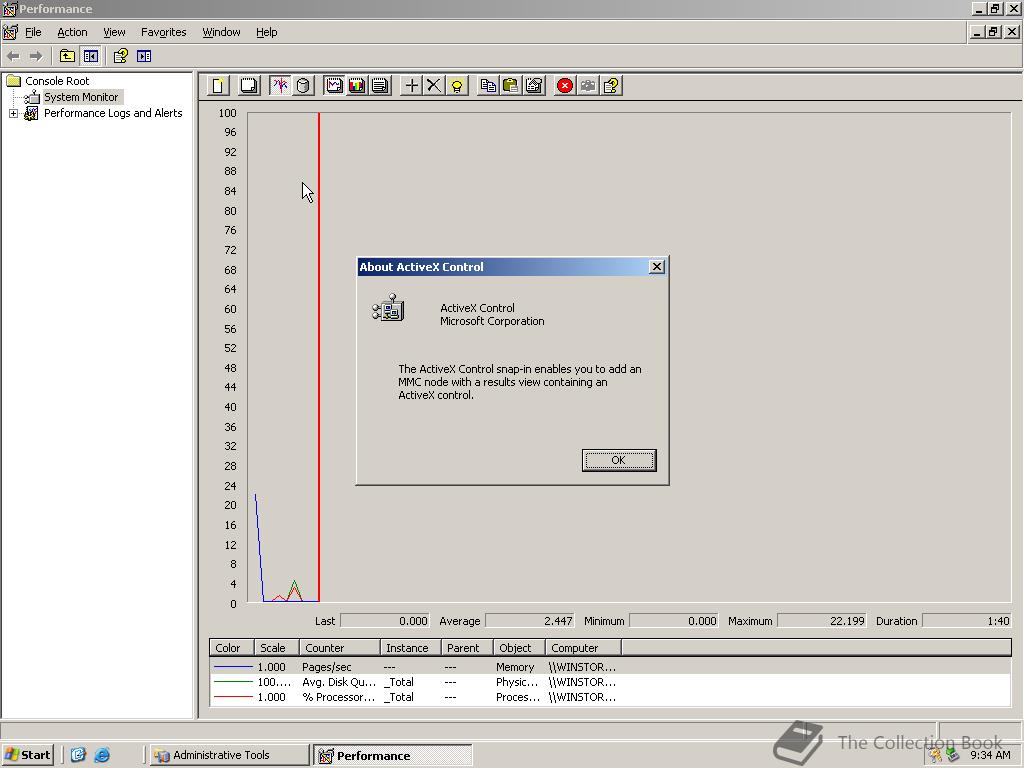This screenshot has height=768, width=1024.
Task: Click the Instance column header
Action: tap(411, 648)
